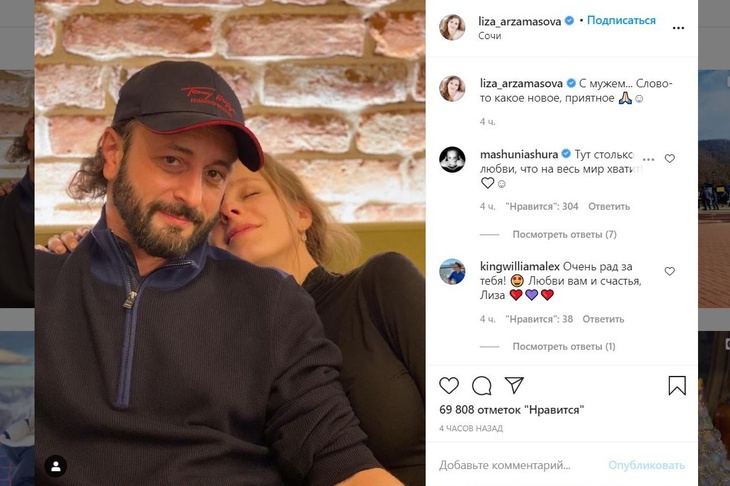Open kingwilliamalex's profile avatar
Viewport: 730px width, 486px height.
tap(452, 271)
